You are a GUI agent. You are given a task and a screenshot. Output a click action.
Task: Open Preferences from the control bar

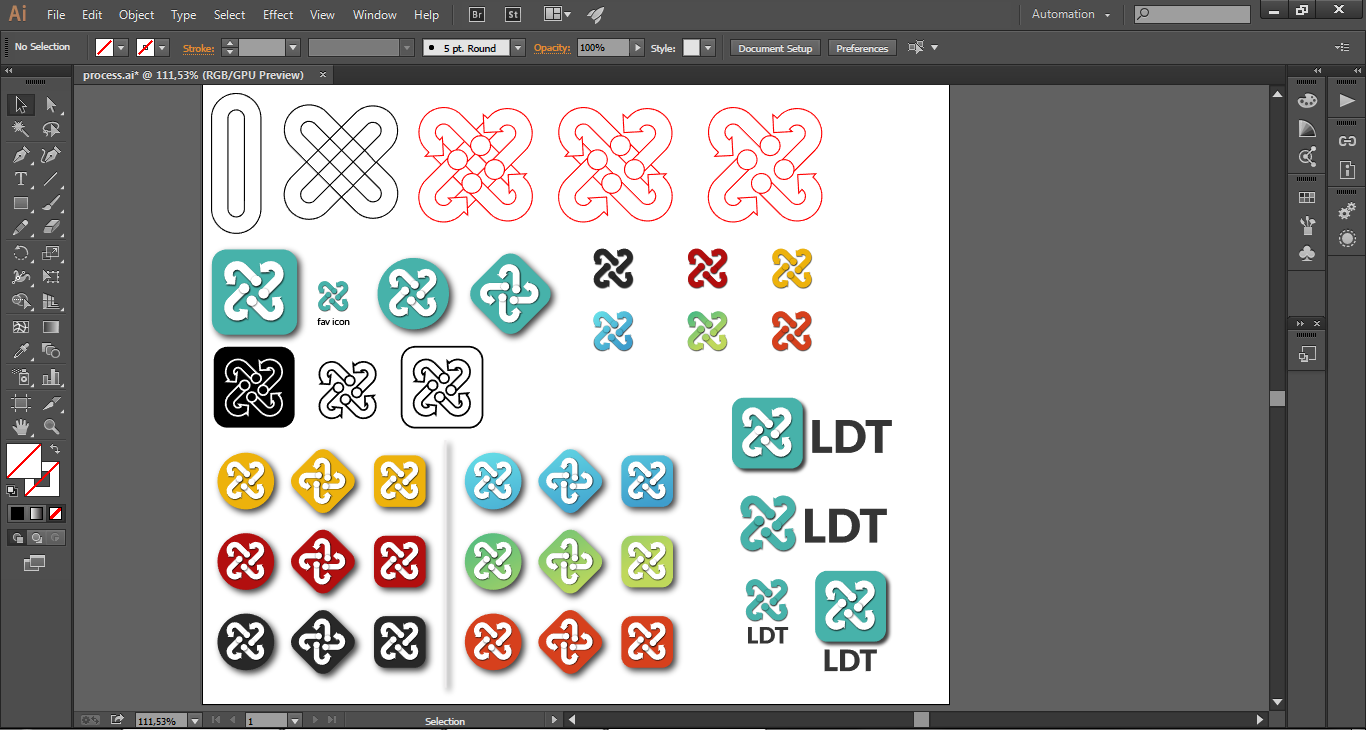(862, 48)
